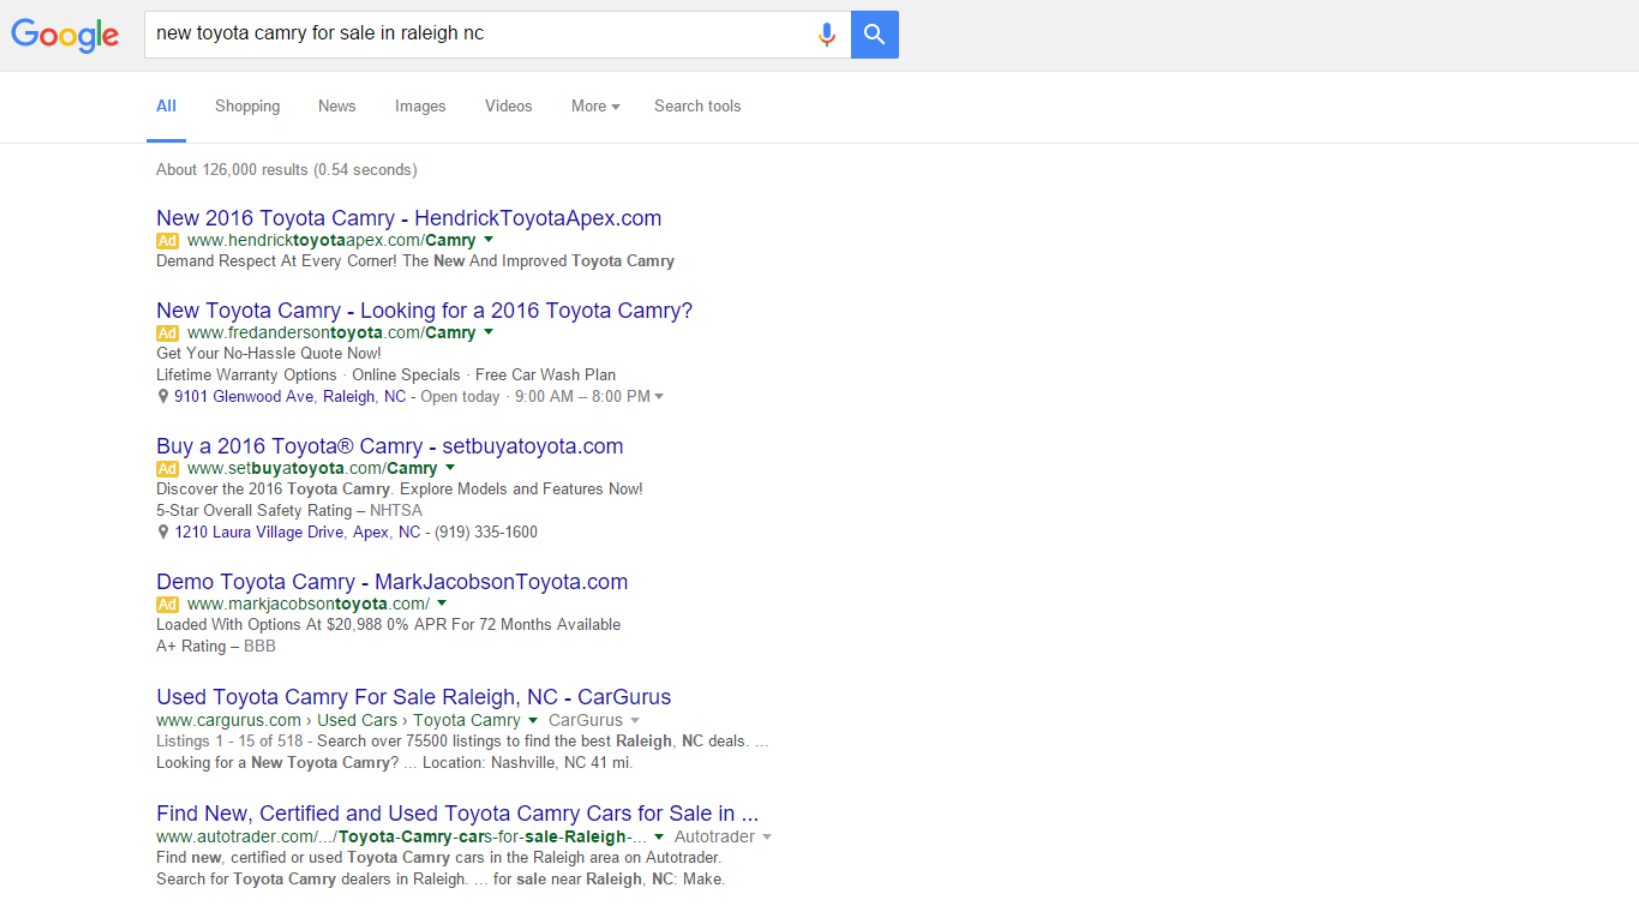Click 'Get Your No-Hassle Quote Now!' text
The width and height of the screenshot is (1639, 909).
coord(268,353)
